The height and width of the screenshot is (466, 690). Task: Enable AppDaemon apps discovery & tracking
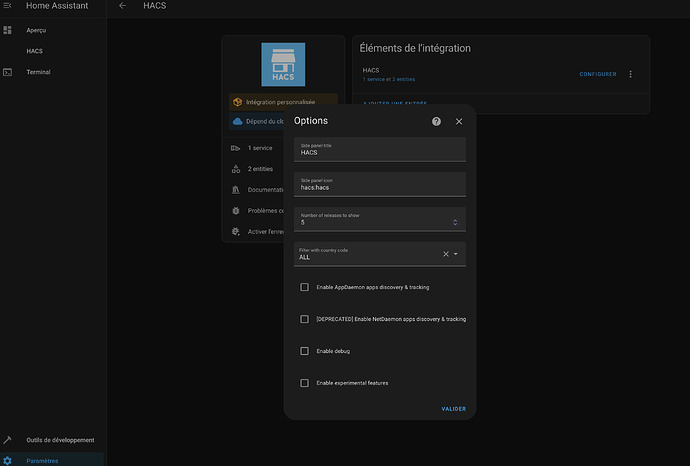(x=305, y=287)
